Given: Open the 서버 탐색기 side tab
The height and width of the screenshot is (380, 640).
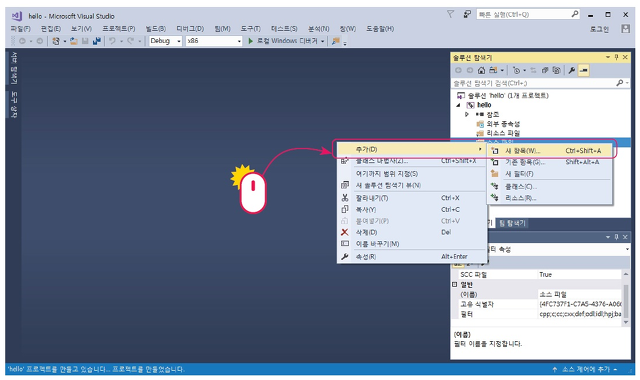Looking at the screenshot, I should tap(14, 67).
